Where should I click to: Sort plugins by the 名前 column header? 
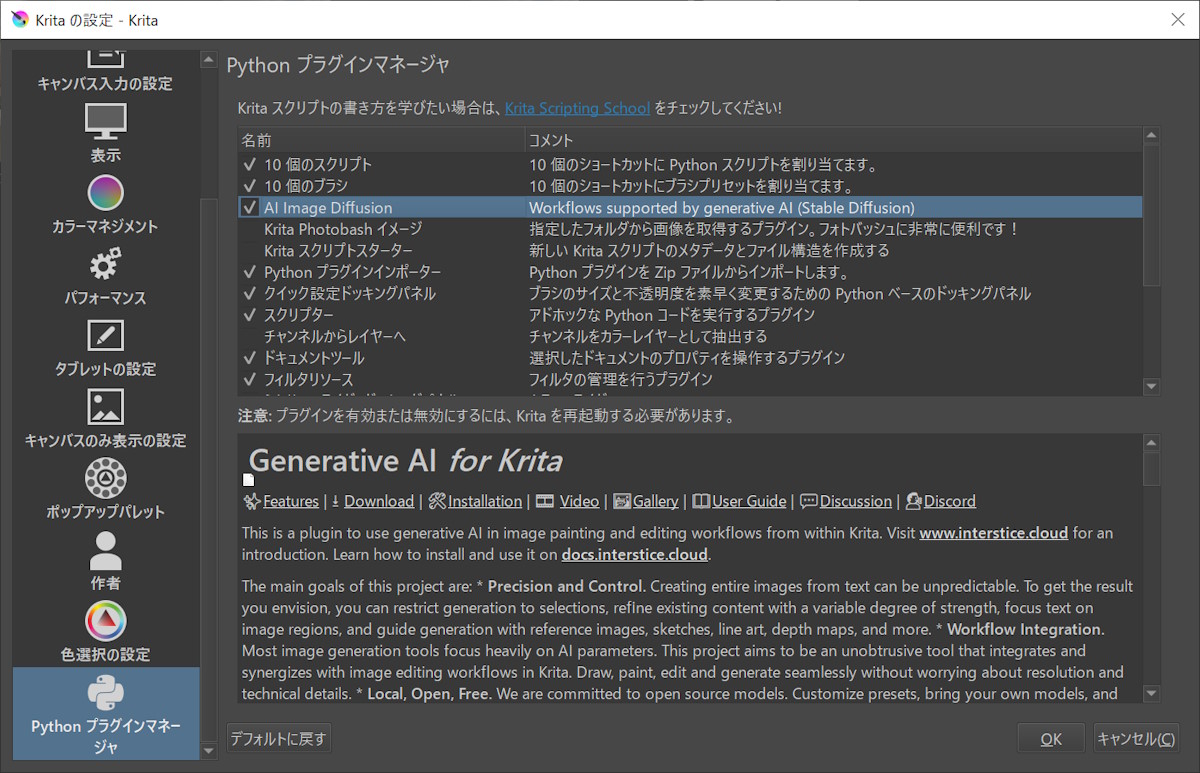[x=381, y=141]
